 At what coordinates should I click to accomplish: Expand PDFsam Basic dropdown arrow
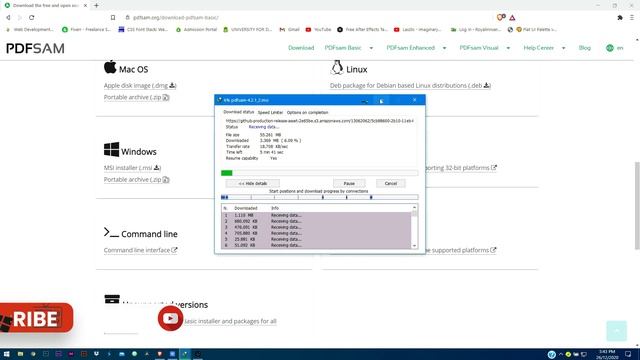371,48
